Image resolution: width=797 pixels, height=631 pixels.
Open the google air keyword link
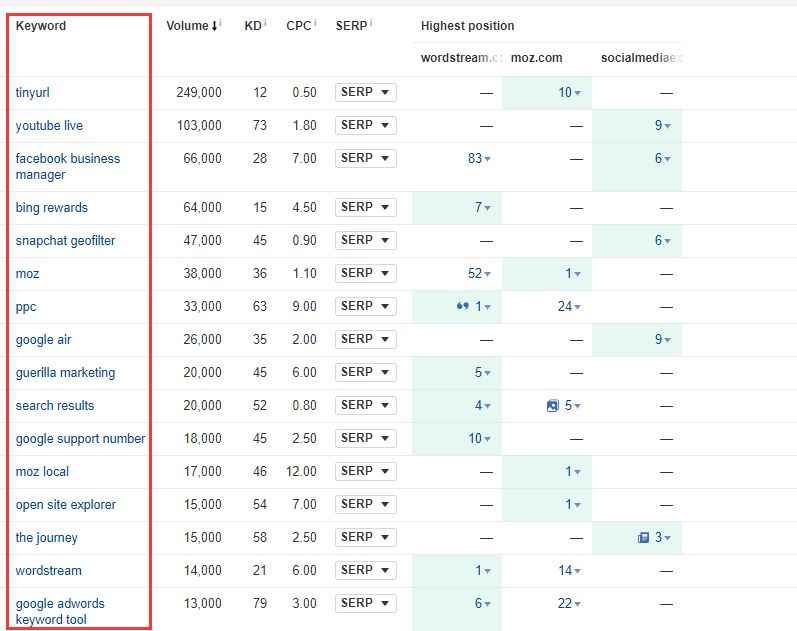point(43,340)
